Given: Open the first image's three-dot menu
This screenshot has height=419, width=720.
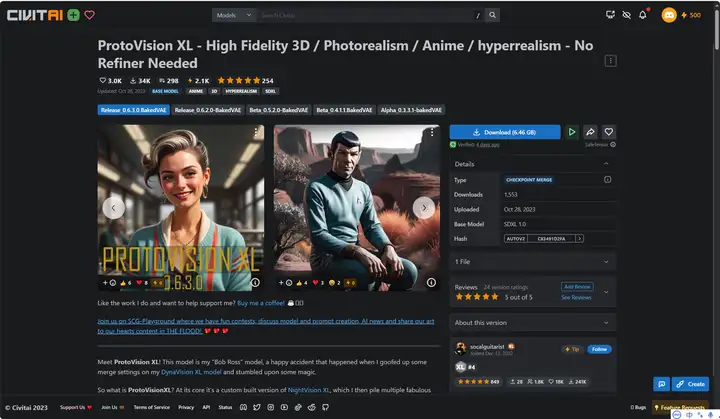Looking at the screenshot, I should [256, 133].
